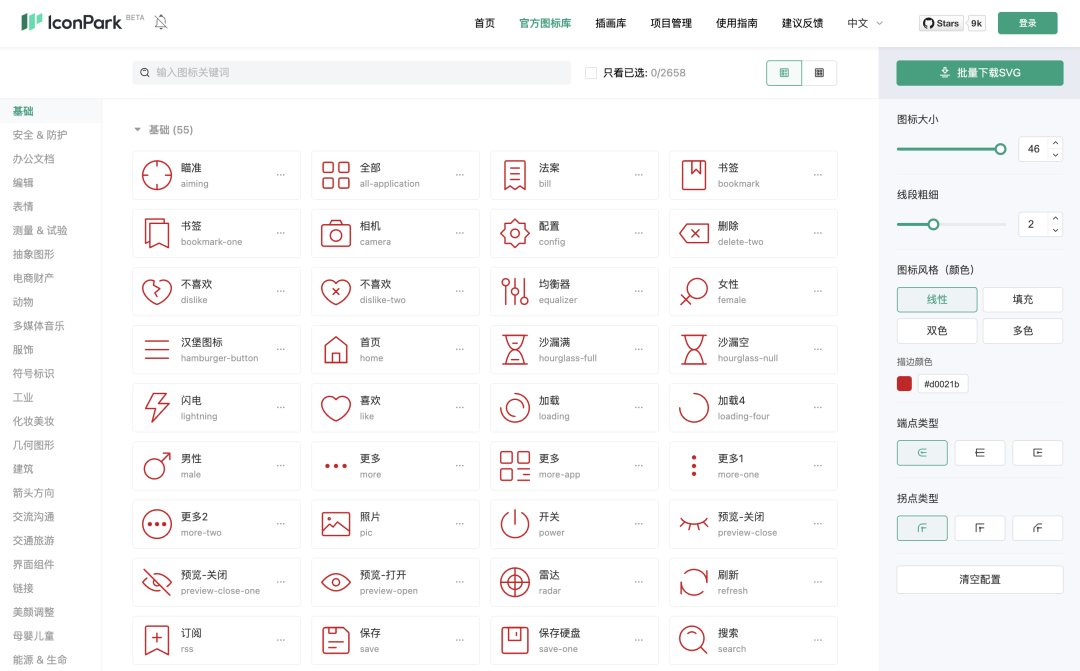The height and width of the screenshot is (671, 1080).
Task: Increase icon size with the up arrow
Action: click(x=1055, y=143)
